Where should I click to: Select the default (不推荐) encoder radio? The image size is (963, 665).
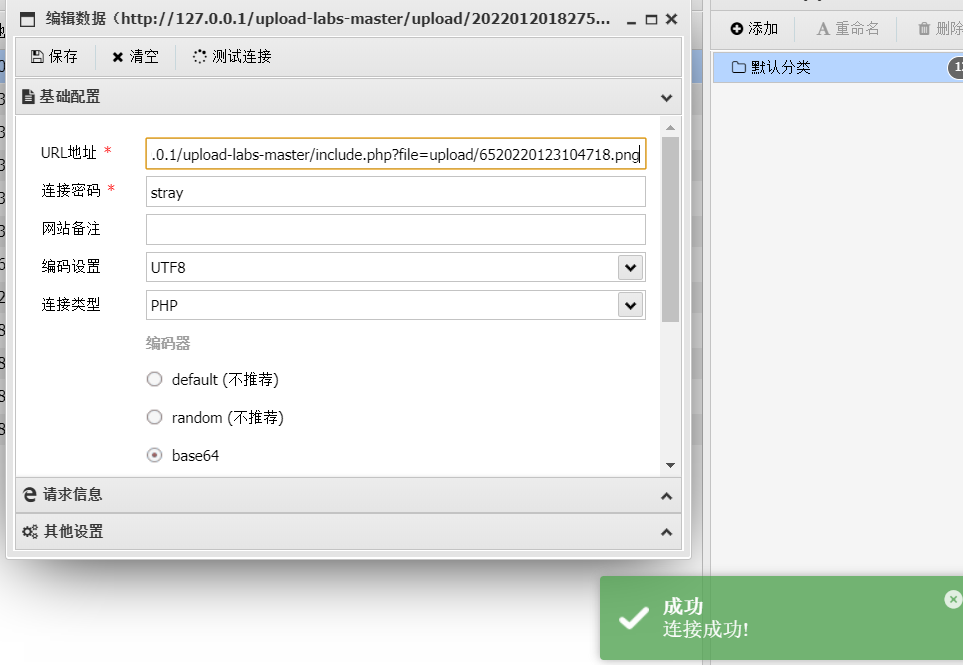click(x=154, y=379)
